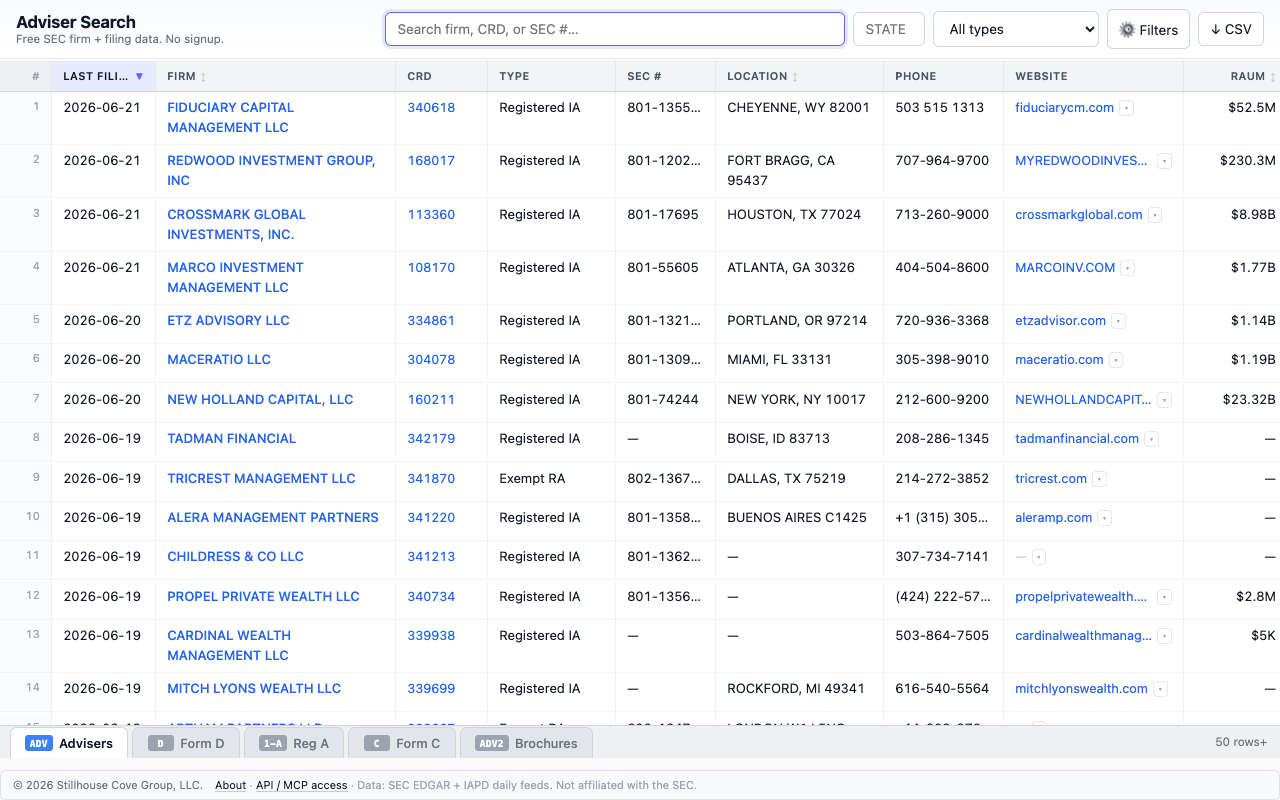Click the Adviser Search title
Viewport: 1280px width, 800px height.
pyautogui.click(x=76, y=22)
